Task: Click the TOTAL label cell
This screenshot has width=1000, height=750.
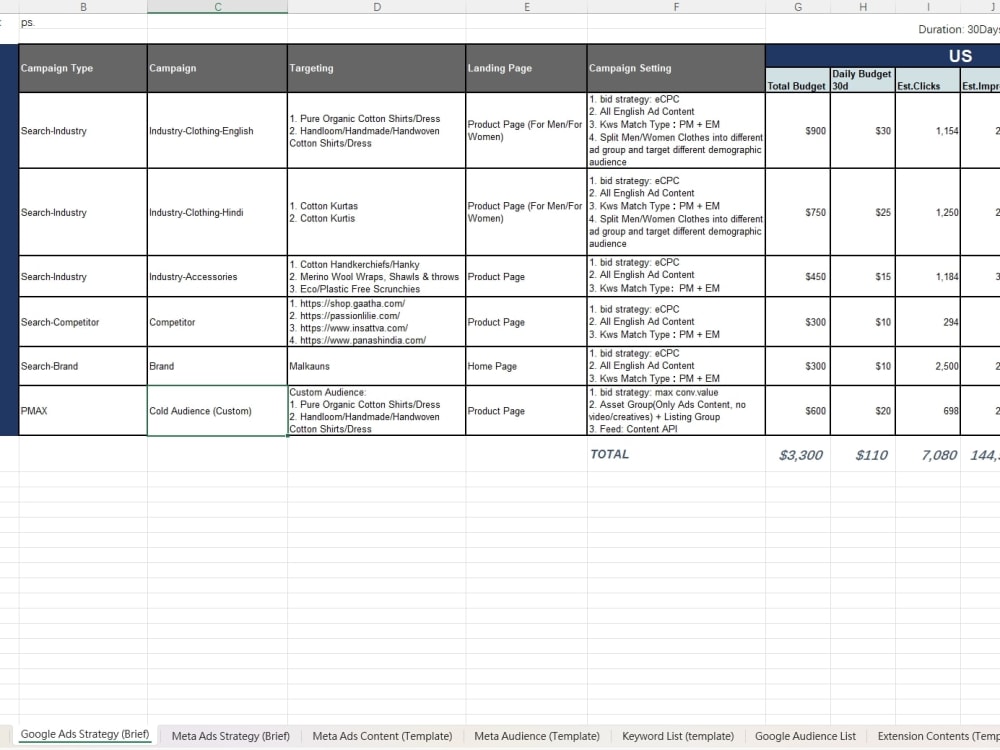Action: pos(676,455)
